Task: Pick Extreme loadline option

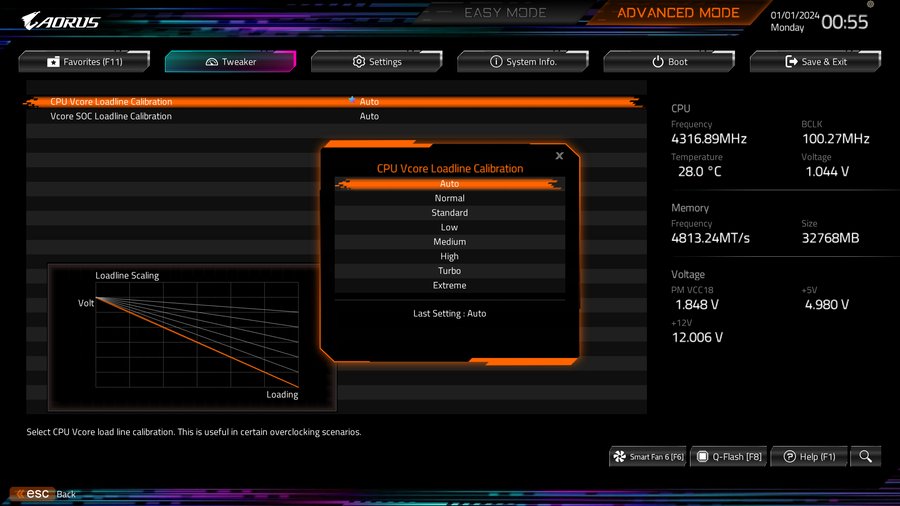Action: pyautogui.click(x=449, y=285)
